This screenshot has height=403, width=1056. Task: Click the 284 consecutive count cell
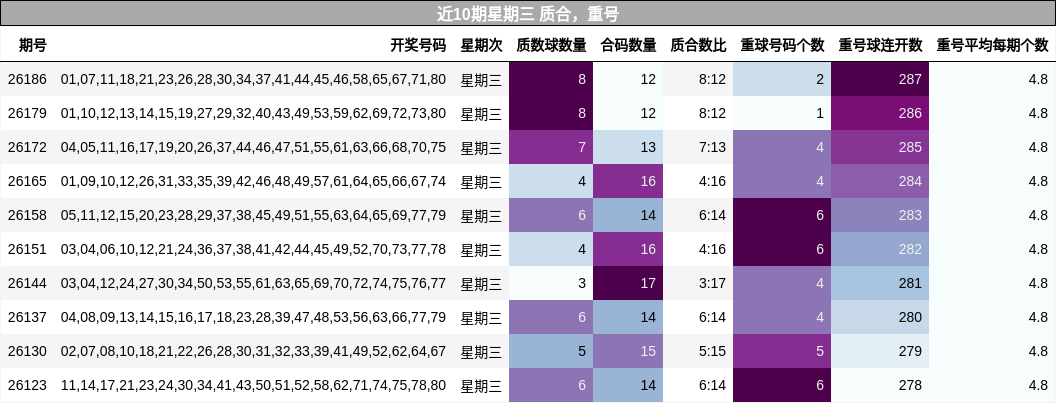[880, 181]
